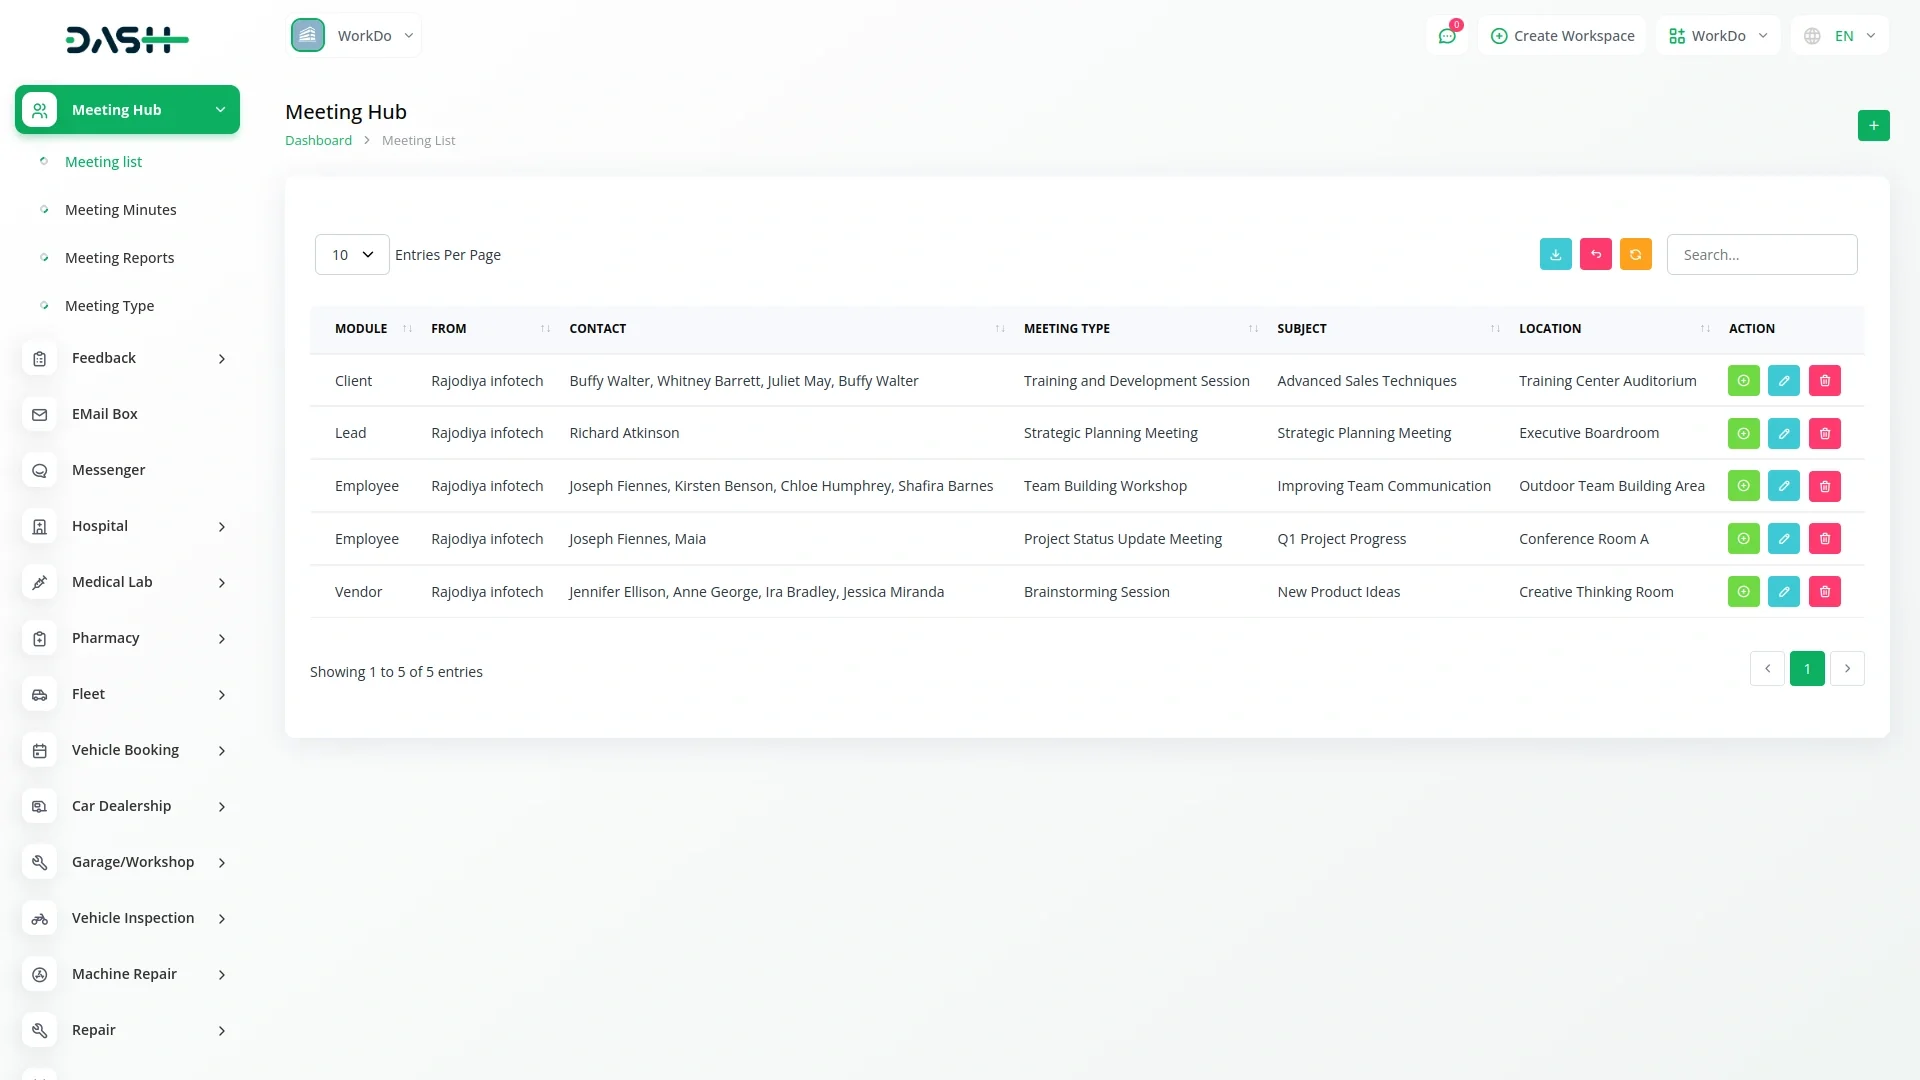Viewport: 1920px width, 1080px height.
Task: Sort table by Module column
Action: click(361, 329)
